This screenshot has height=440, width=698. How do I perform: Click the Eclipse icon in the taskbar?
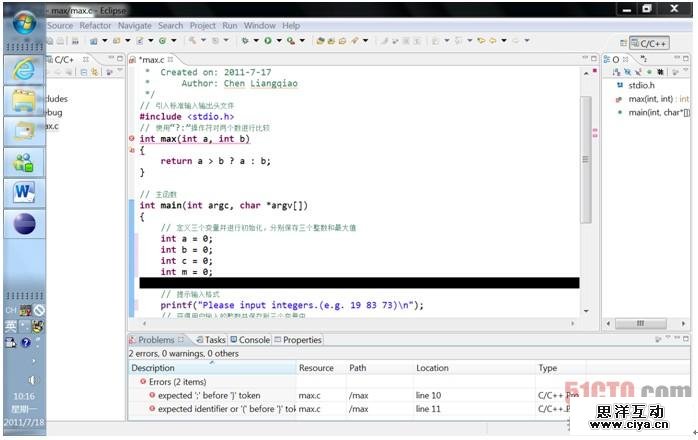point(22,224)
